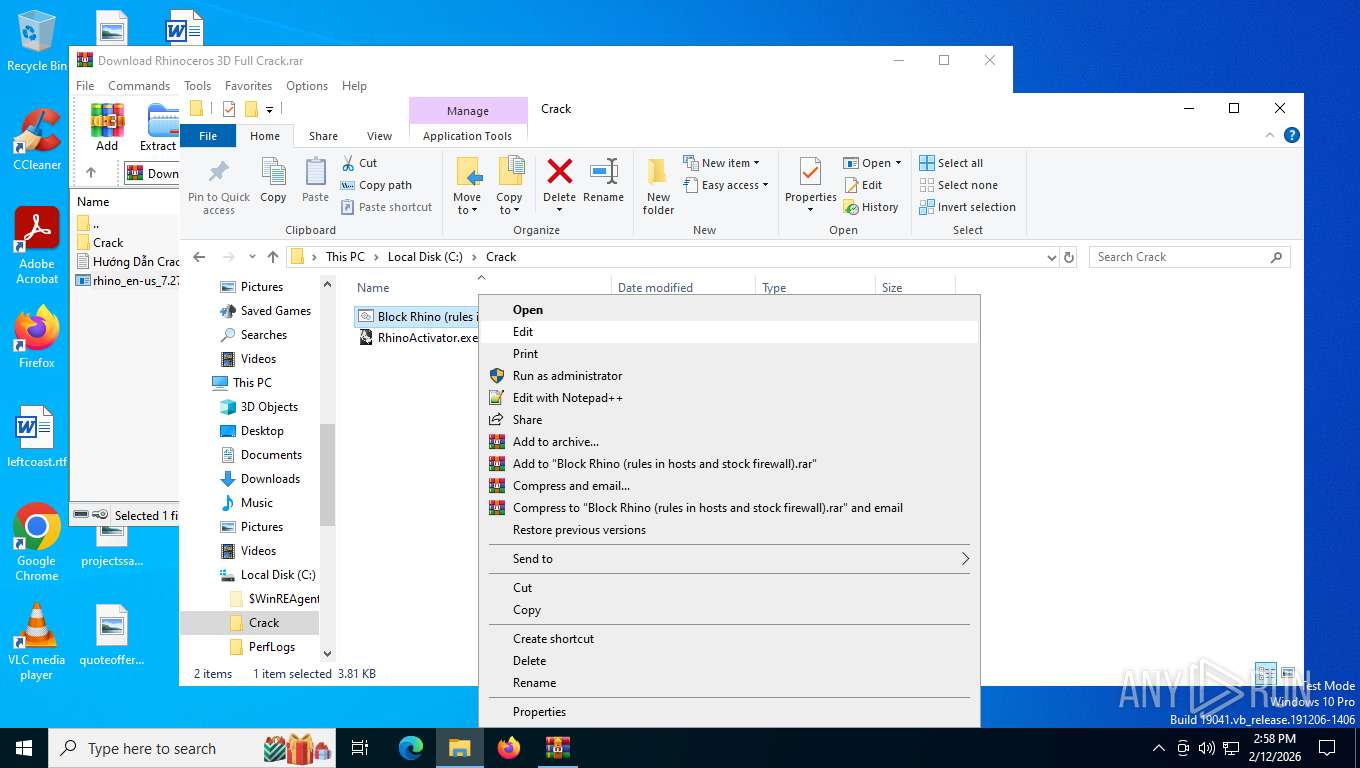Switch to the Share ribbon tab

coord(323,136)
